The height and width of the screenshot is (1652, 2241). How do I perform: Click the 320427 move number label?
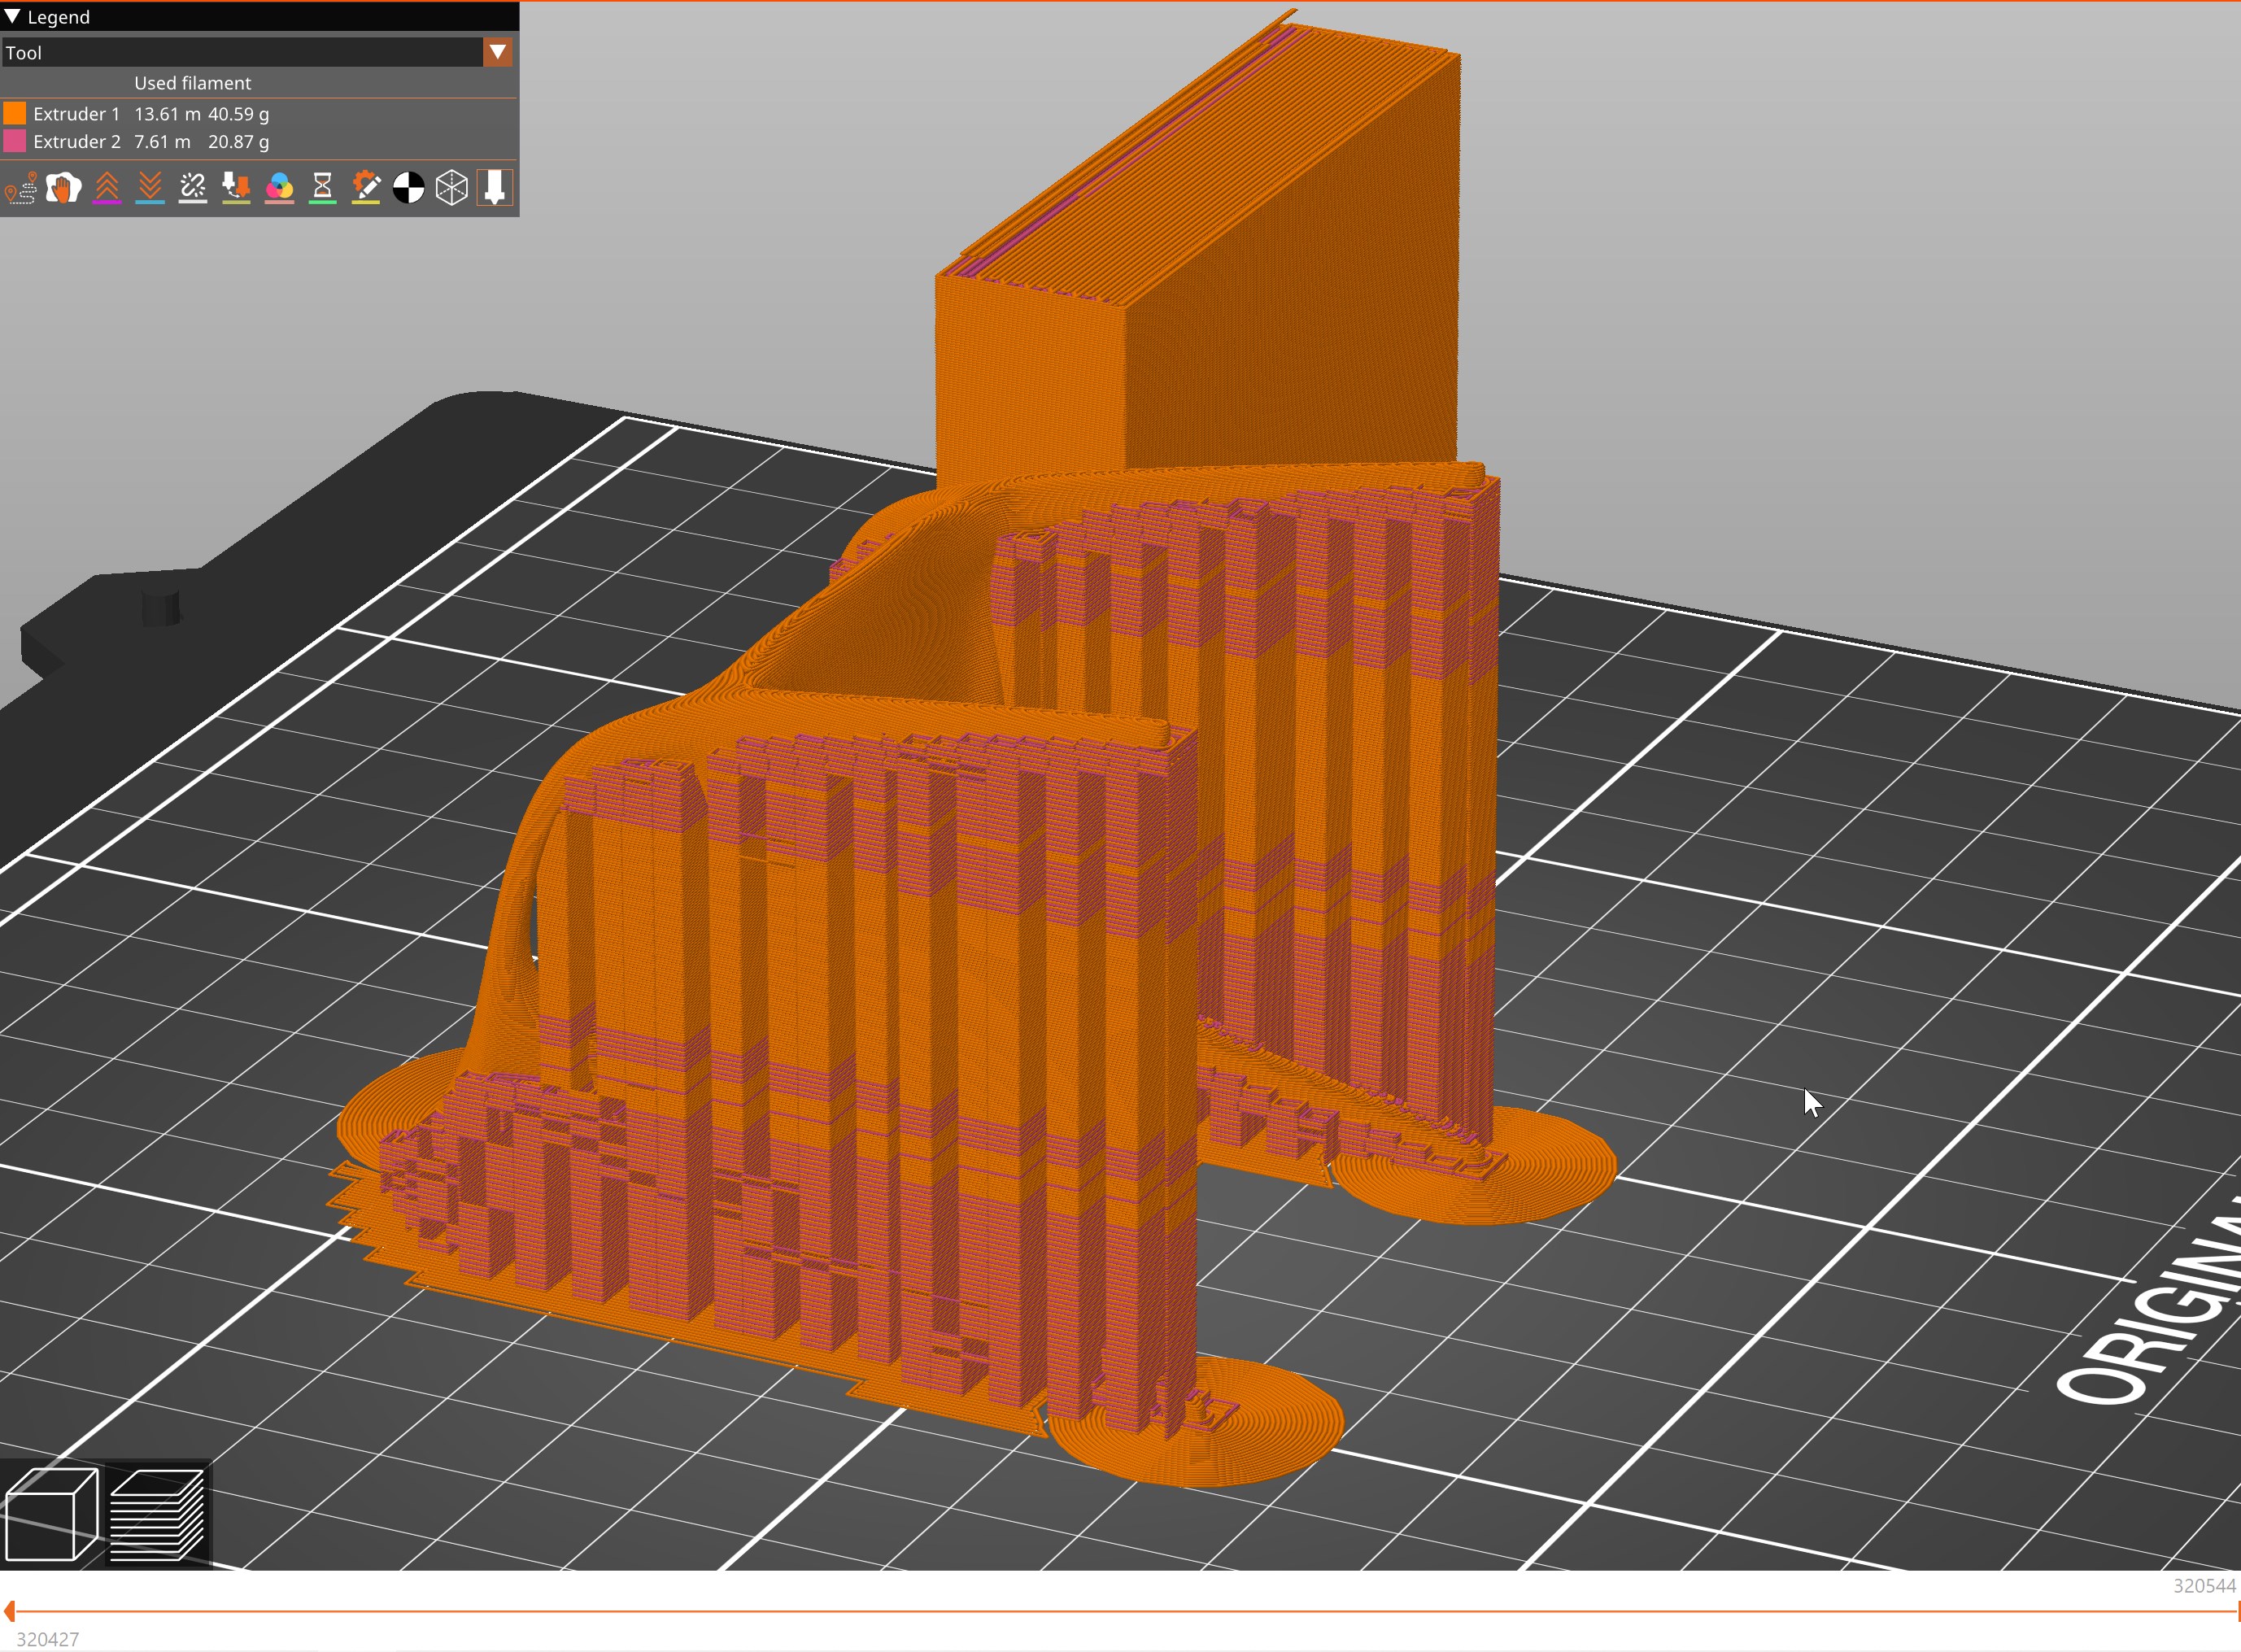tap(48, 1639)
